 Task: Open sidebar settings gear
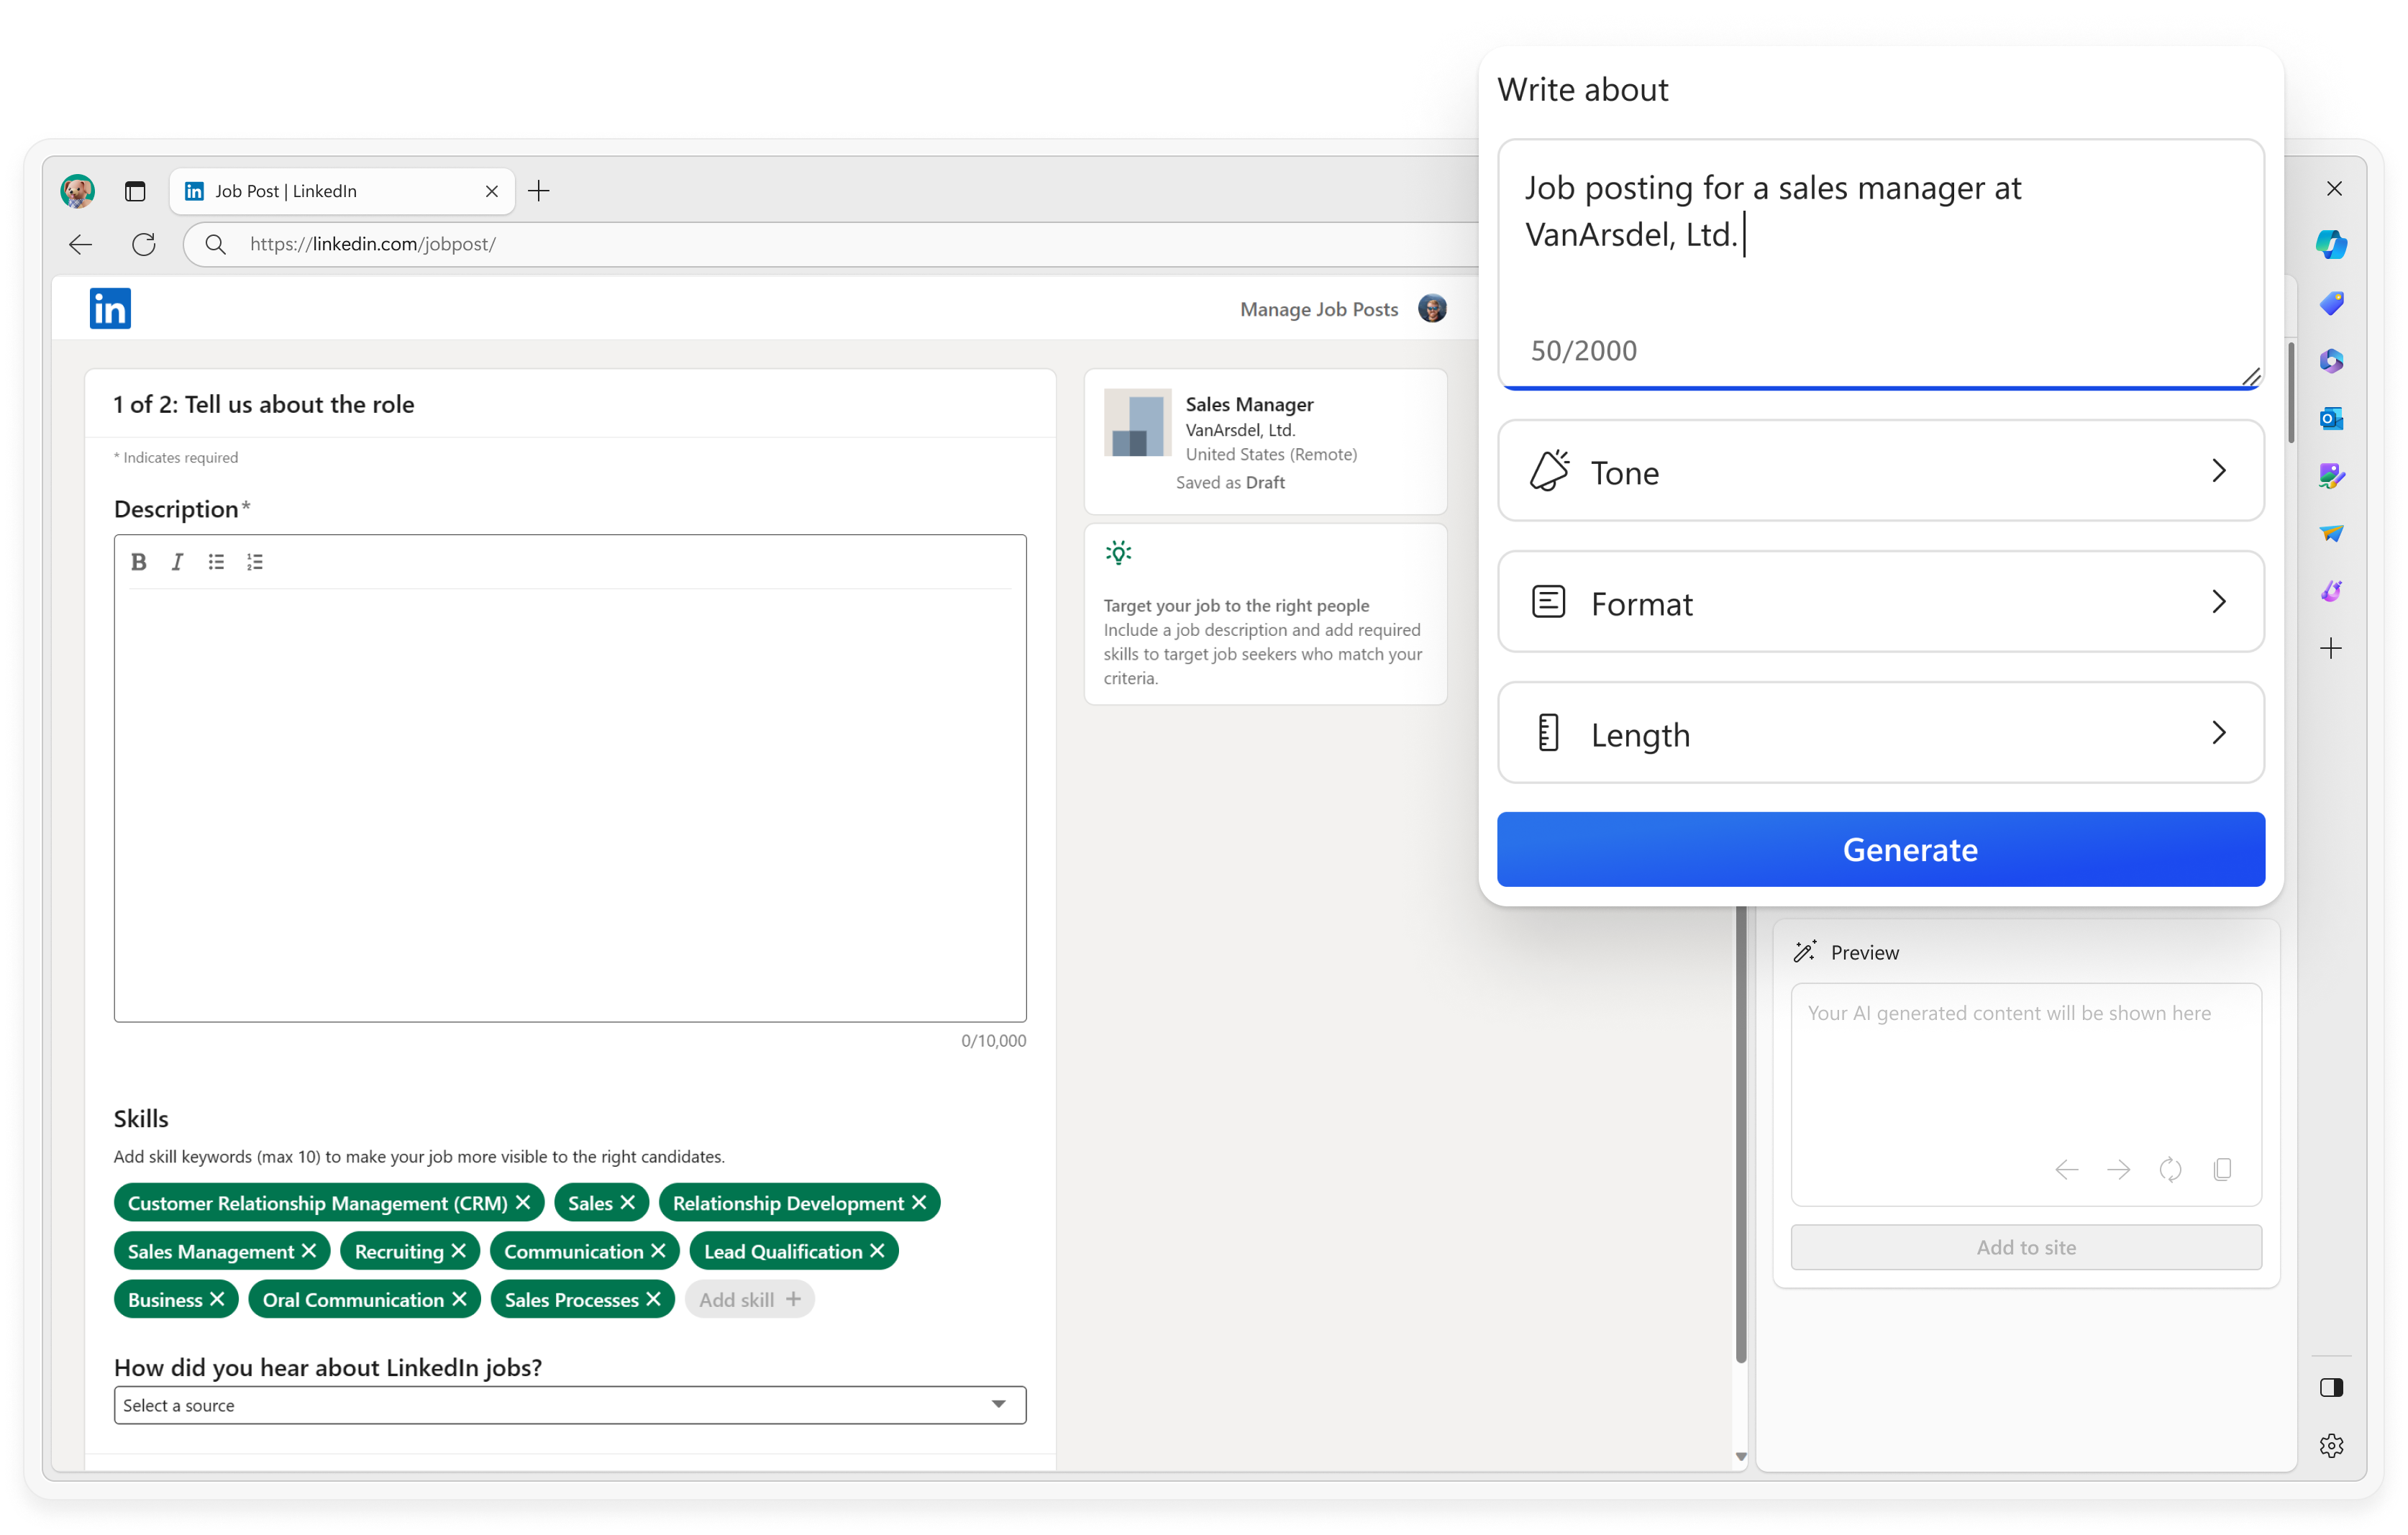coord(2331,1445)
